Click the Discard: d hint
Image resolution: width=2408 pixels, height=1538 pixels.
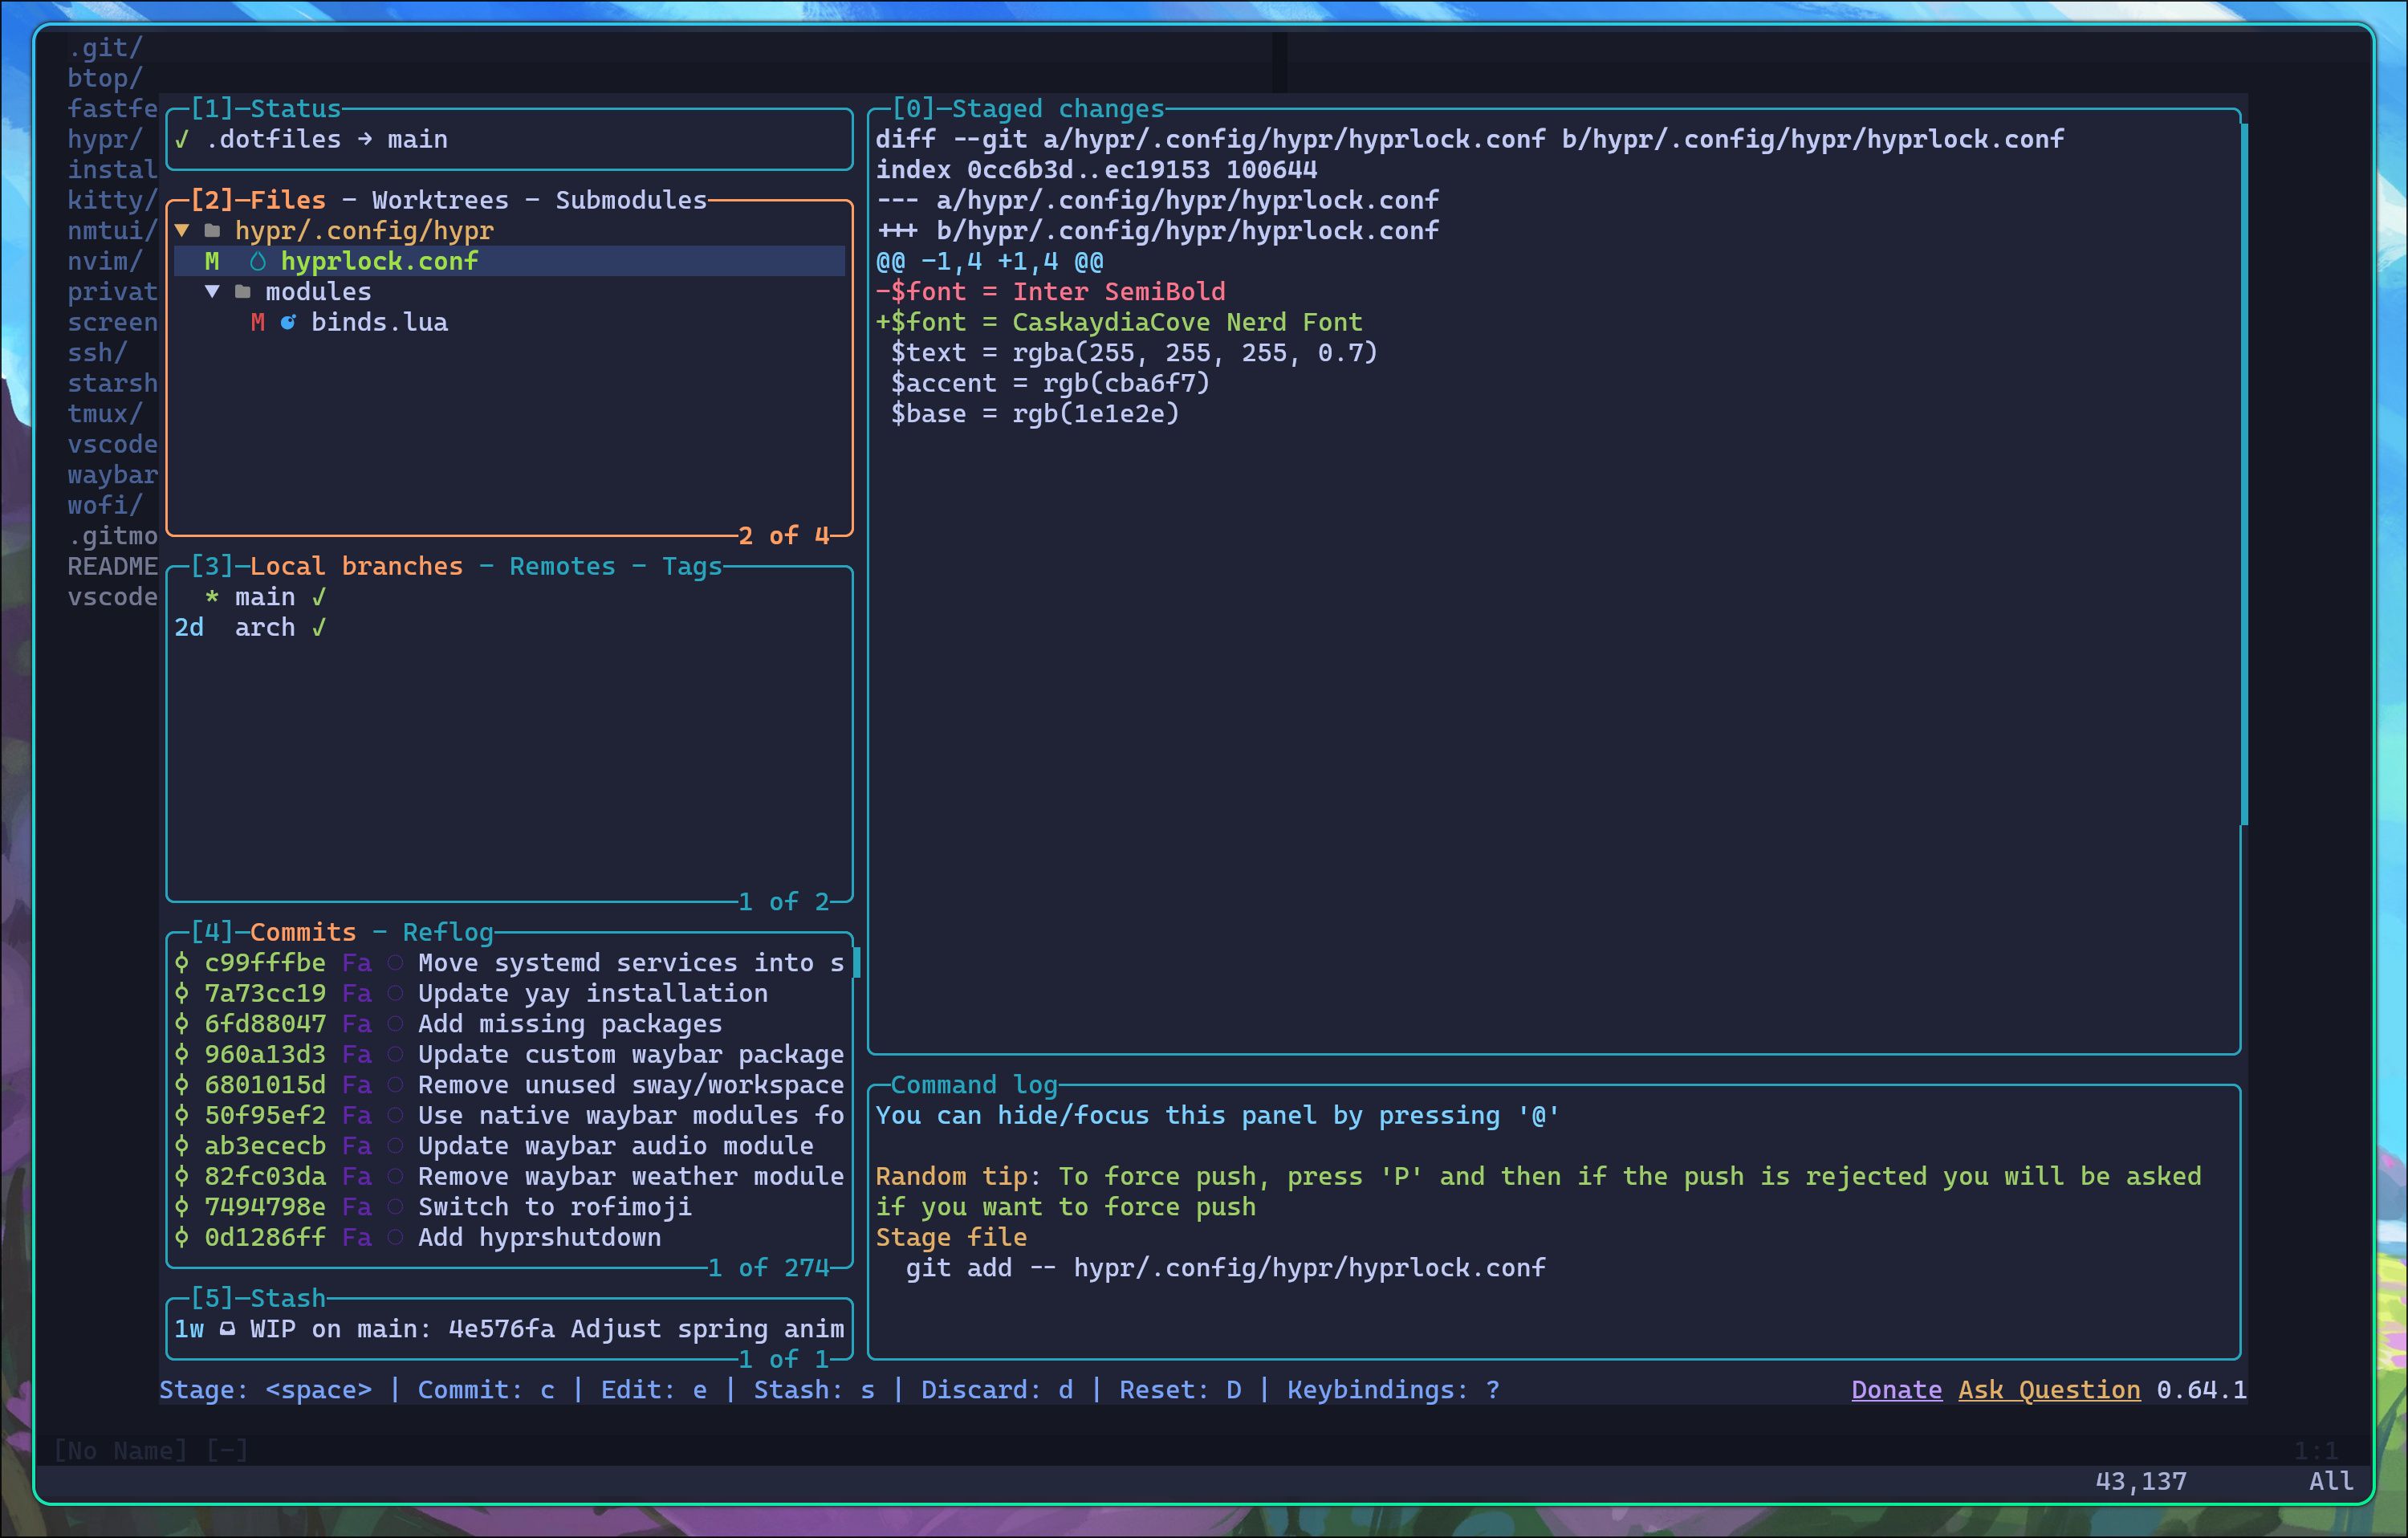click(997, 1390)
